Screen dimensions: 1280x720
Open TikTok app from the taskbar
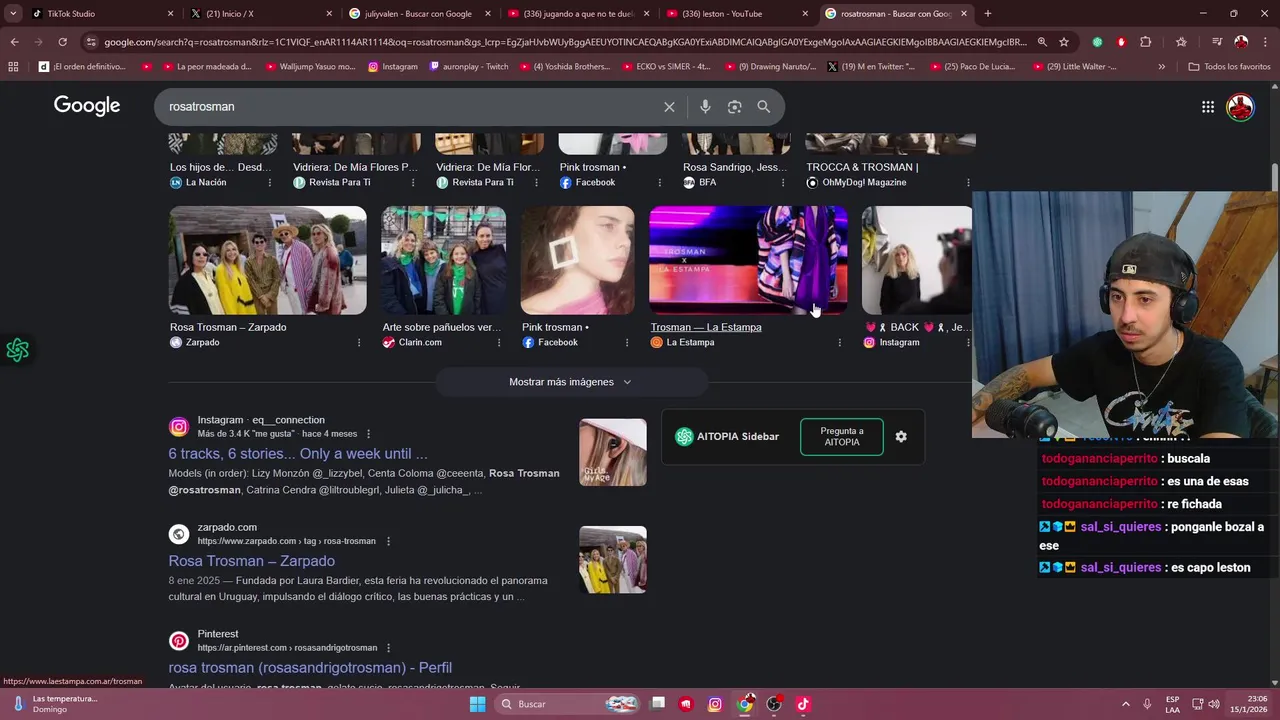[x=803, y=704]
